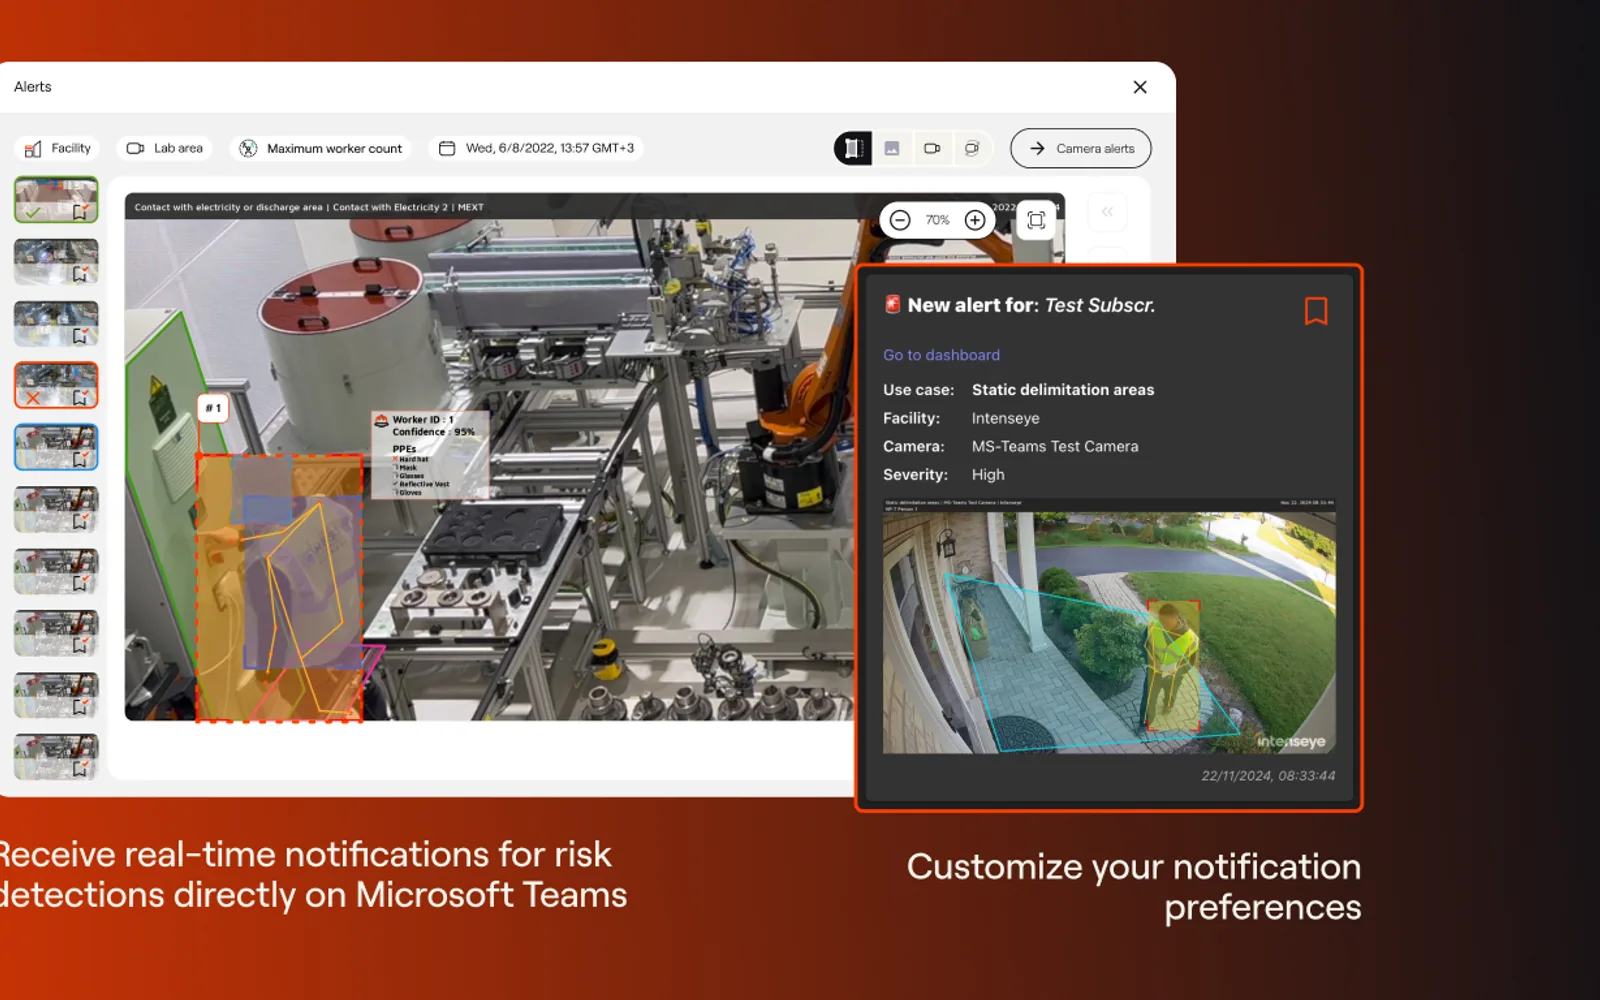Open the Lab area camera filter
The image size is (1600, 1000).
[x=165, y=148]
